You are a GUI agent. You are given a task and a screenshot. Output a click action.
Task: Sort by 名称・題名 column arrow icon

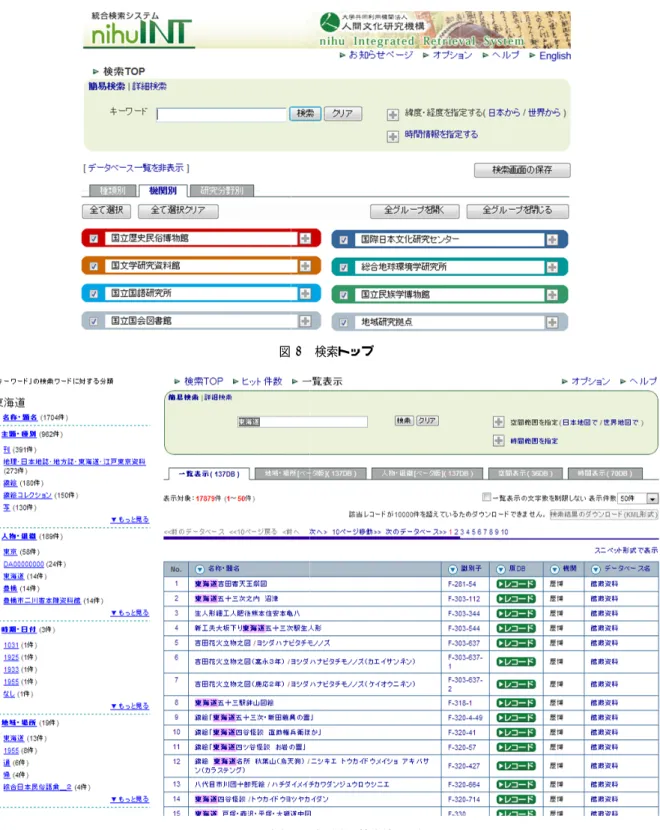click(x=200, y=570)
